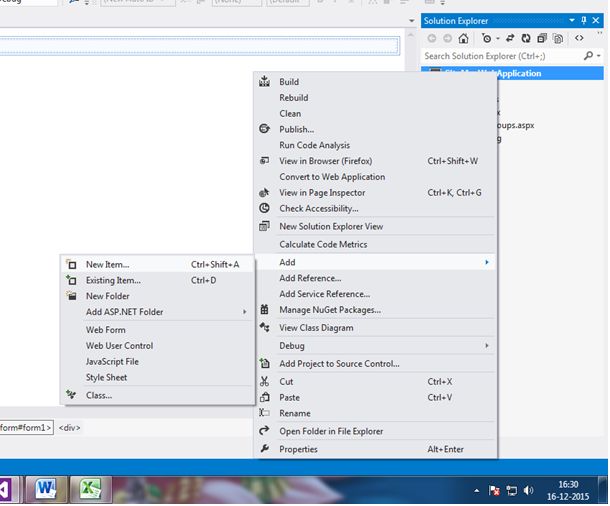The width and height of the screenshot is (610, 506).
Task: Choose Build from the context menu
Action: click(x=289, y=82)
